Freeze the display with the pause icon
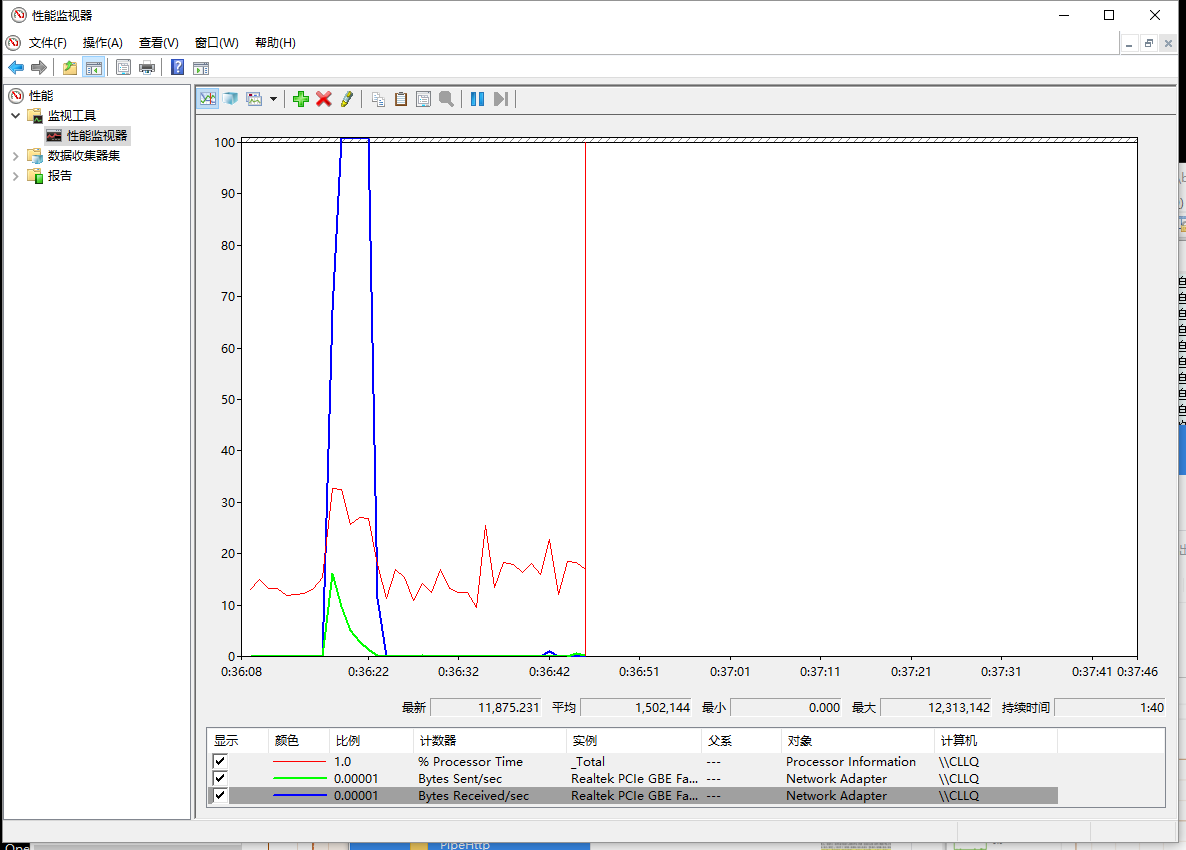The image size is (1186, 850). coord(477,98)
